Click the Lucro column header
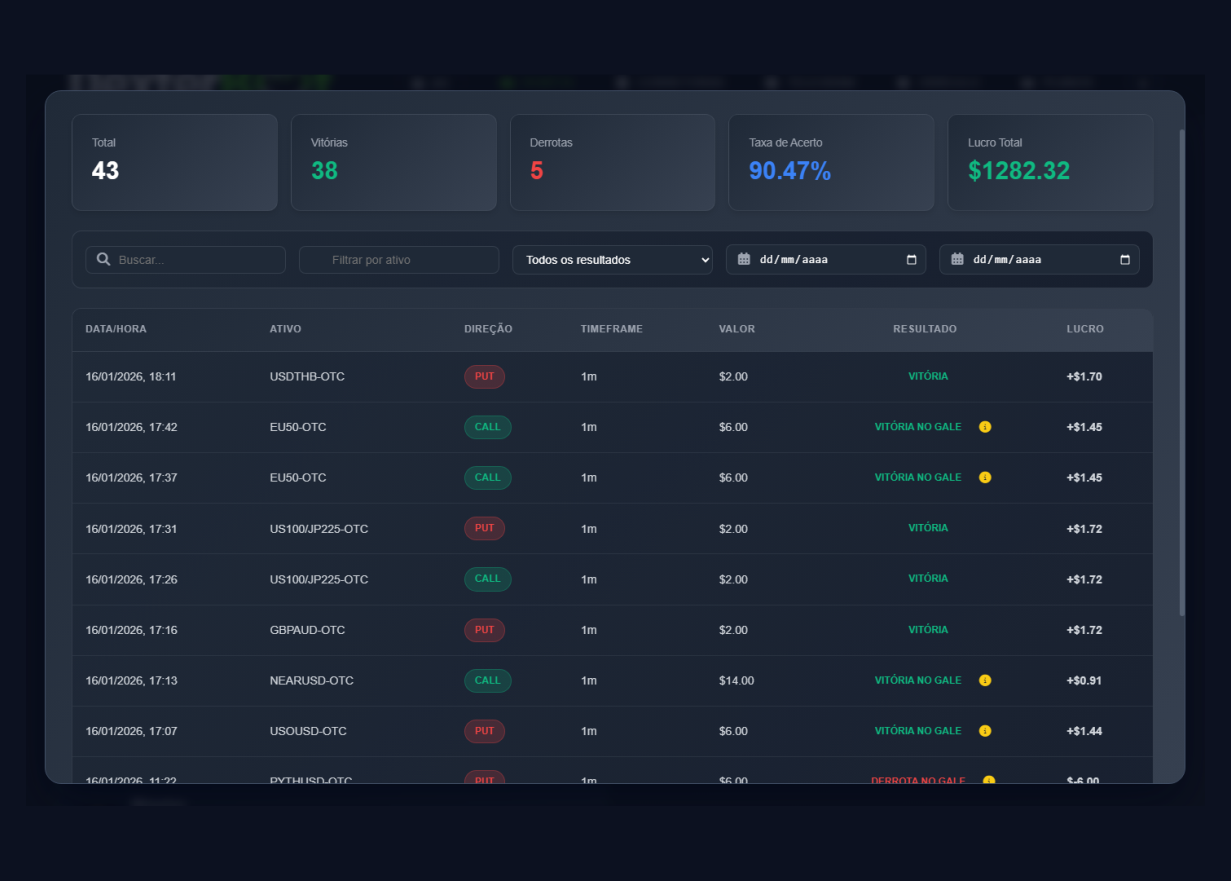Viewport: 1231px width, 881px height. 1085,329
